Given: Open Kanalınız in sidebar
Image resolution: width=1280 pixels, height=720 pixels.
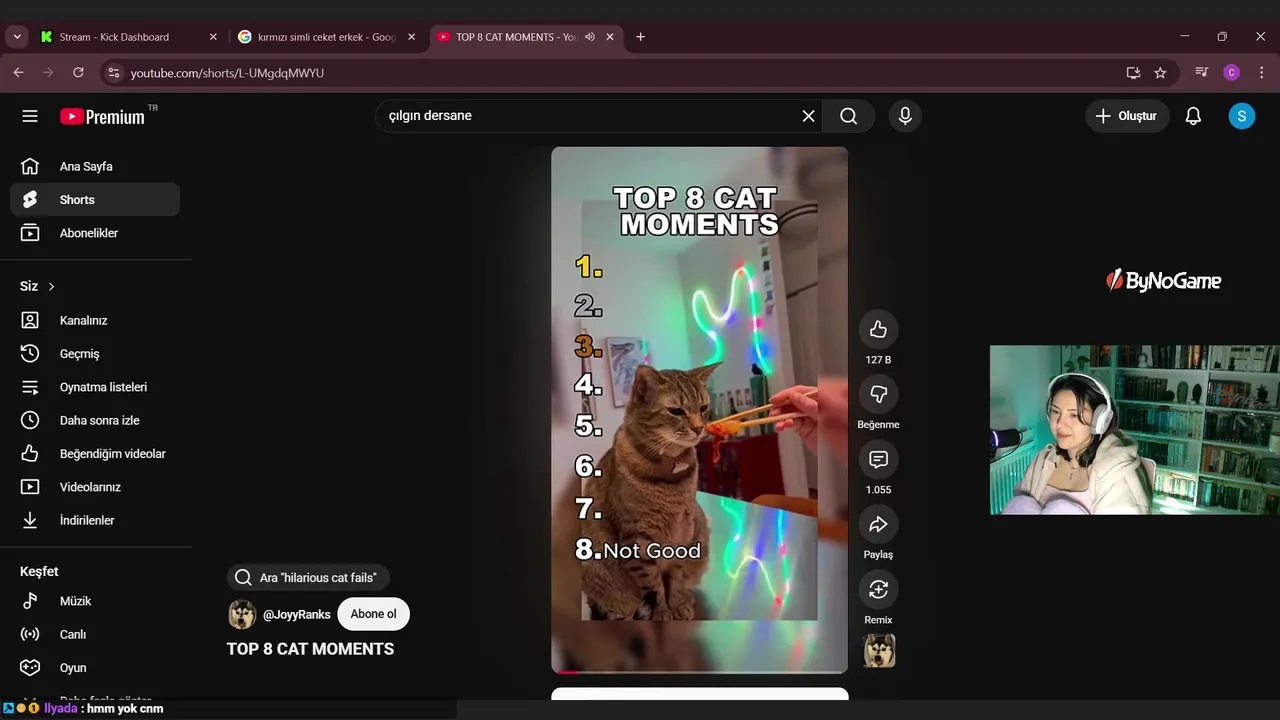Looking at the screenshot, I should tap(95, 321).
